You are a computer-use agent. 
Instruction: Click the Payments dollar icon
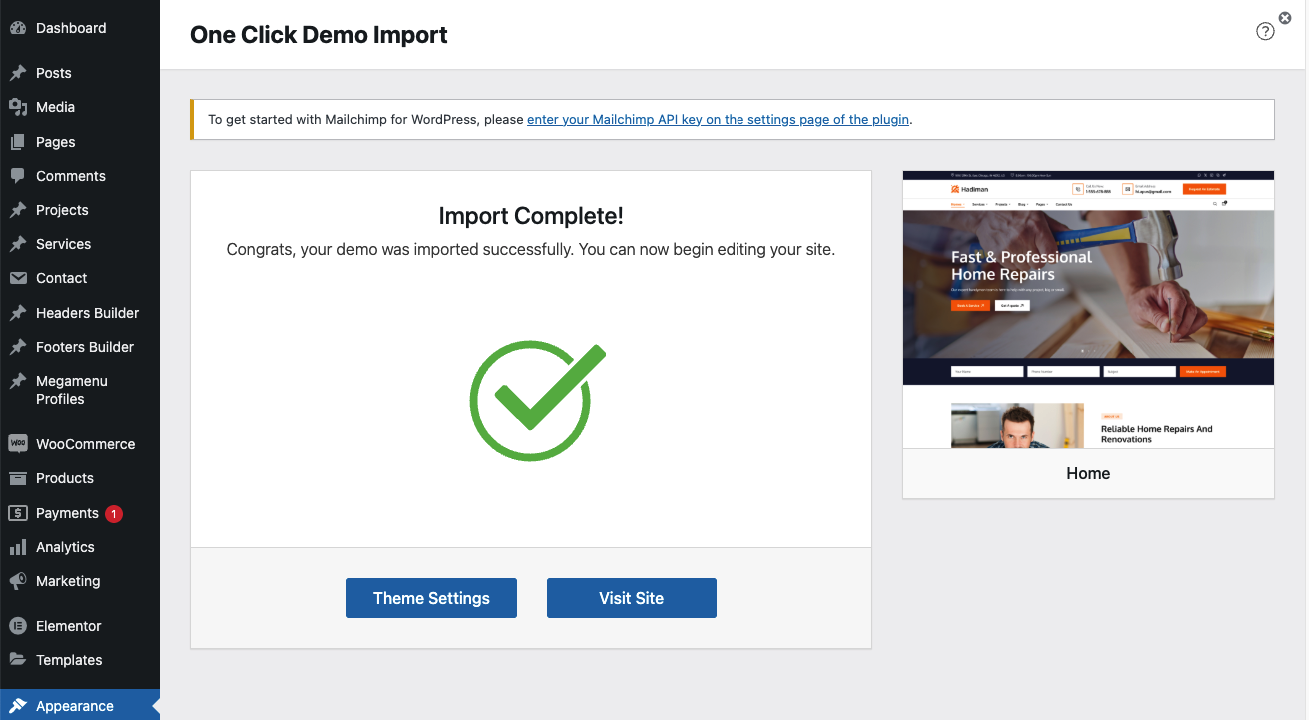(18, 513)
